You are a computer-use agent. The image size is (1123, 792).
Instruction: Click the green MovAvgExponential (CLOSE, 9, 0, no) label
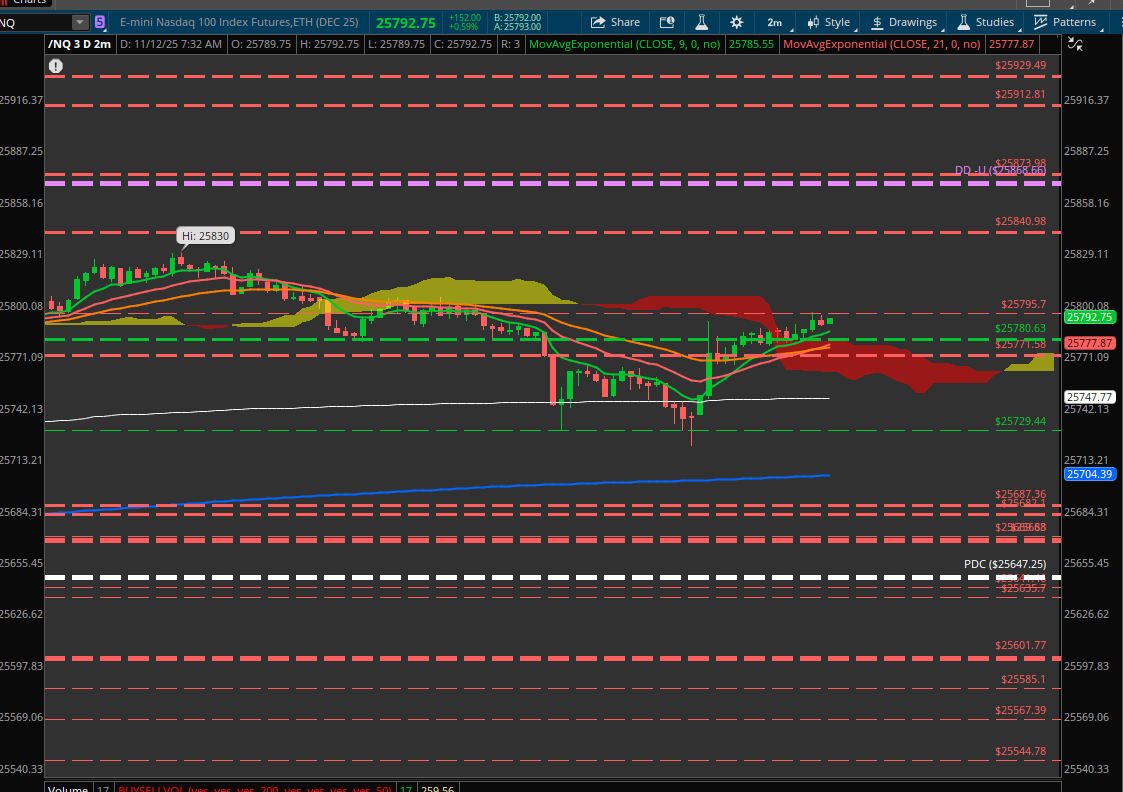[625, 44]
